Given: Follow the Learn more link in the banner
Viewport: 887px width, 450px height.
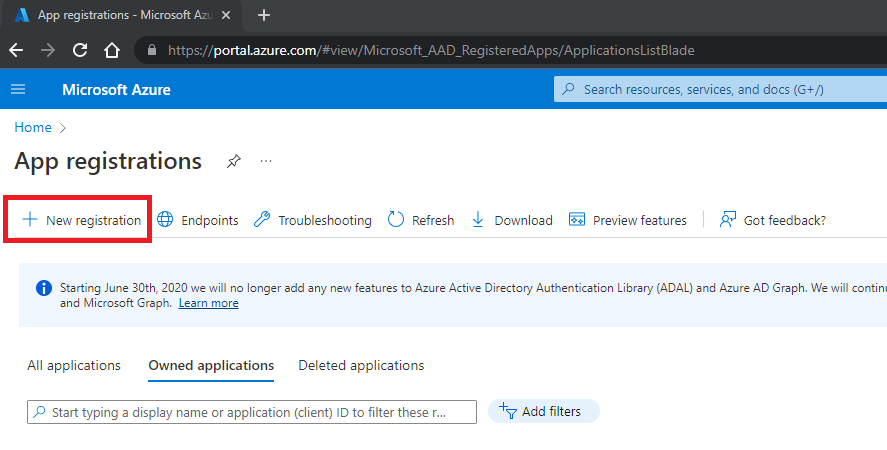Looking at the screenshot, I should point(209,303).
